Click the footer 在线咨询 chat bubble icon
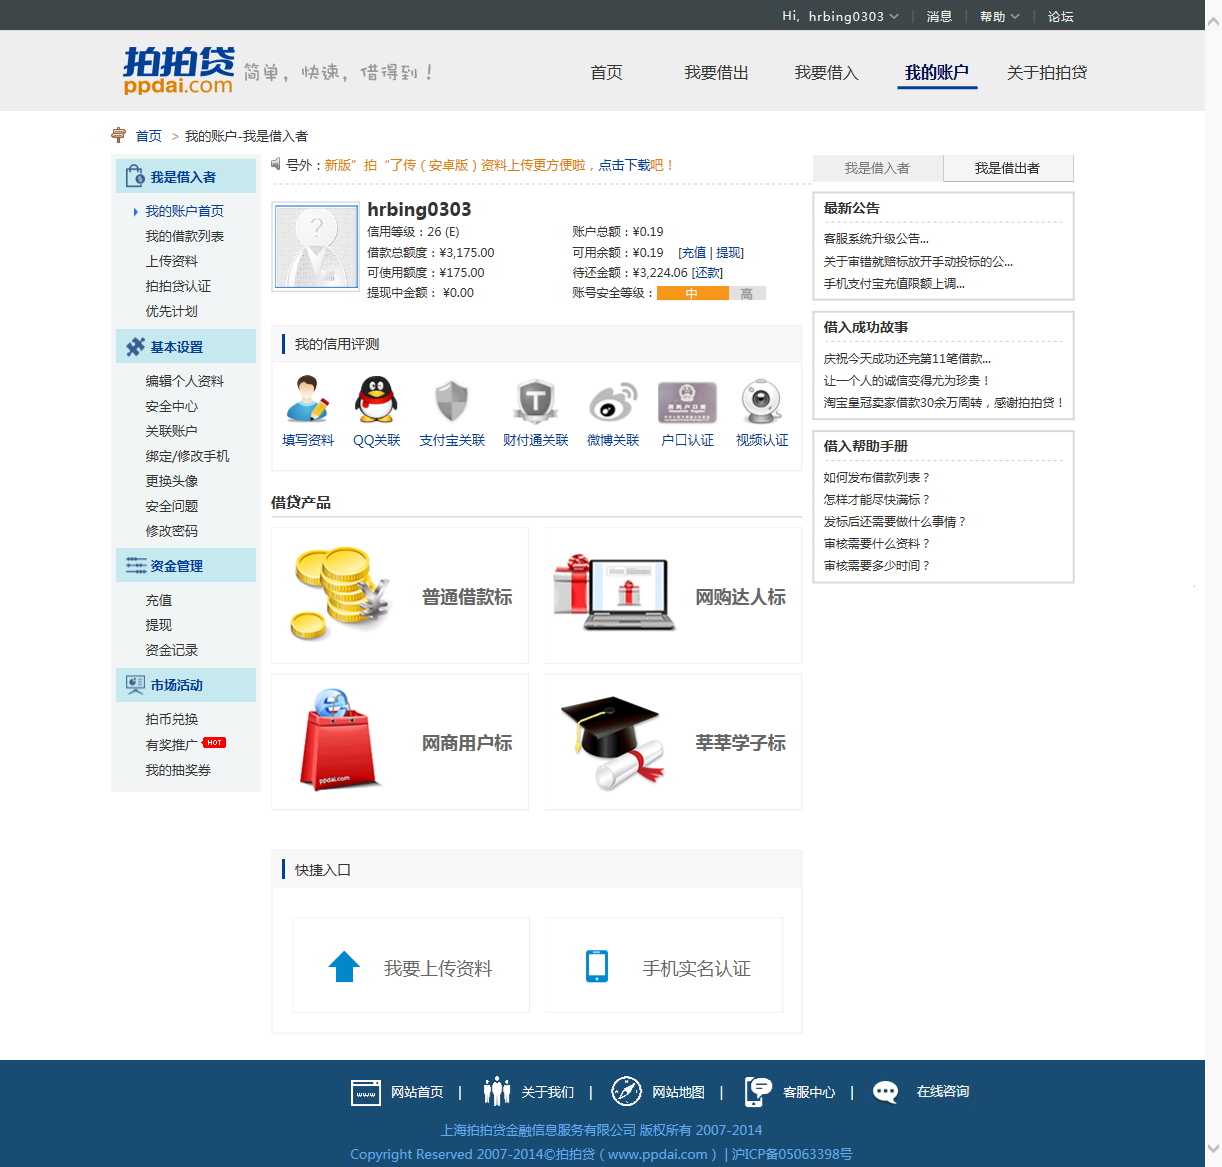Viewport: 1222px width, 1167px height. (885, 1092)
